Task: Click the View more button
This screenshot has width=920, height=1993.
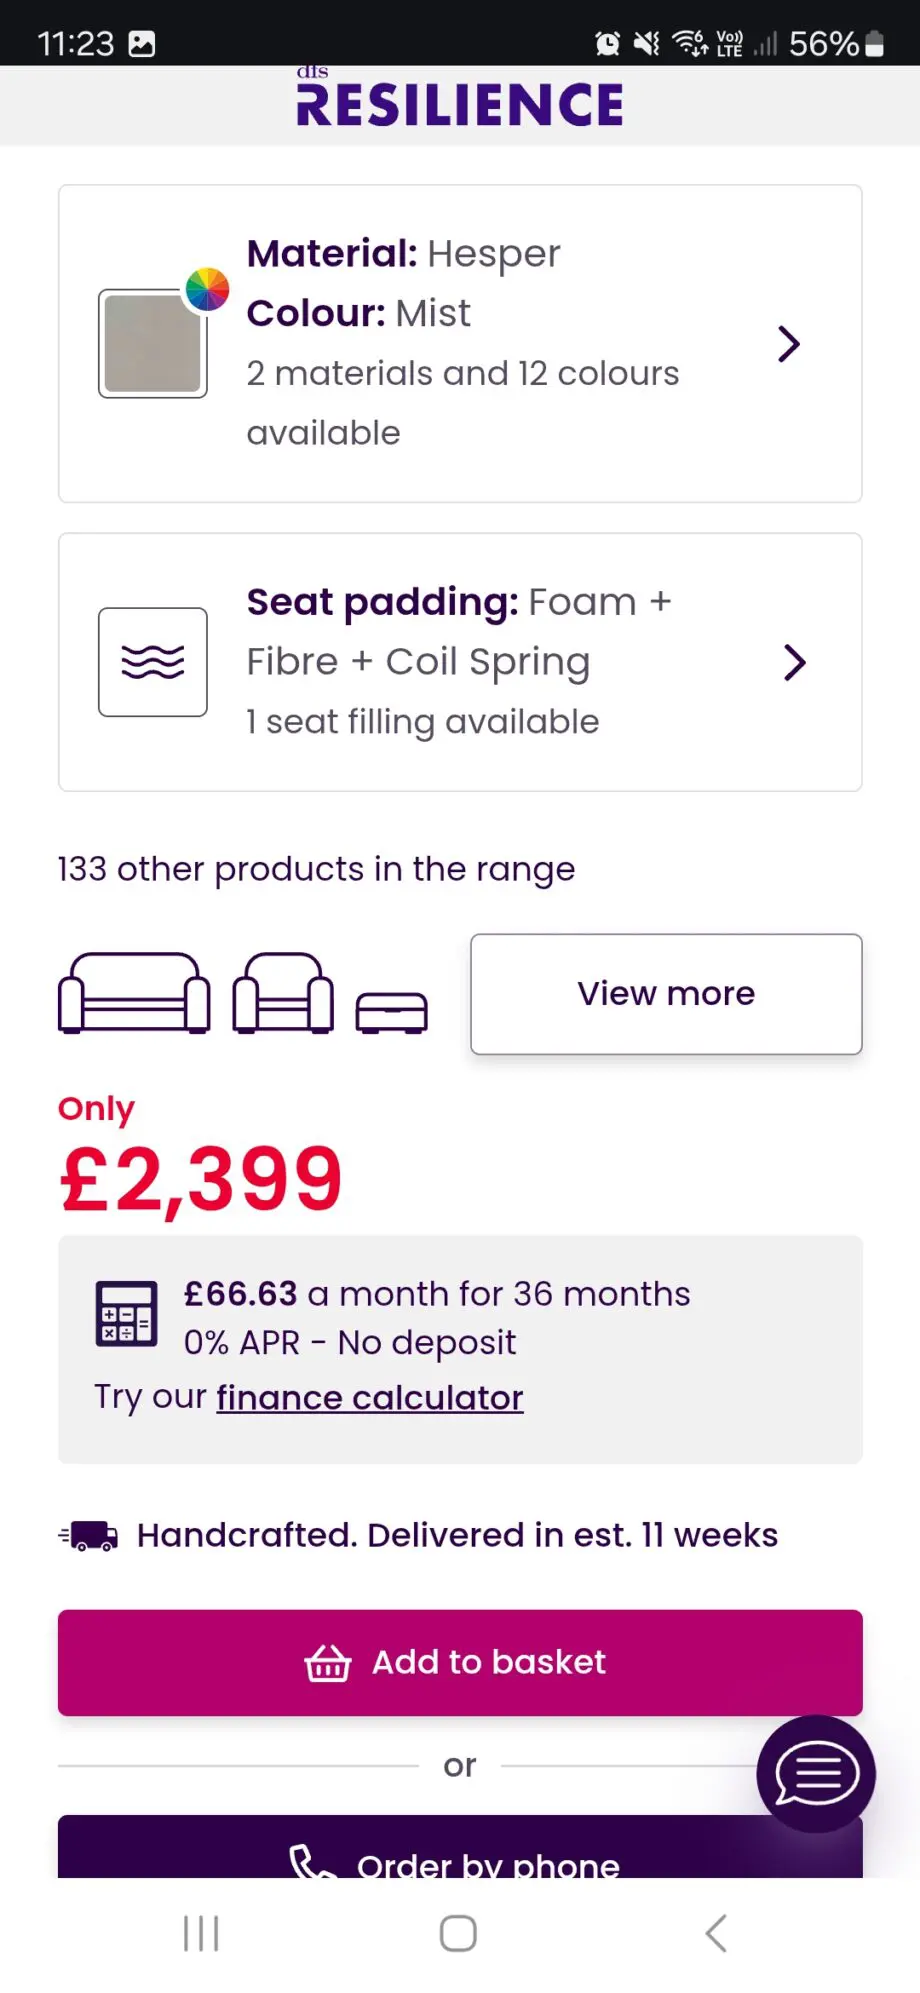Action: click(x=666, y=994)
